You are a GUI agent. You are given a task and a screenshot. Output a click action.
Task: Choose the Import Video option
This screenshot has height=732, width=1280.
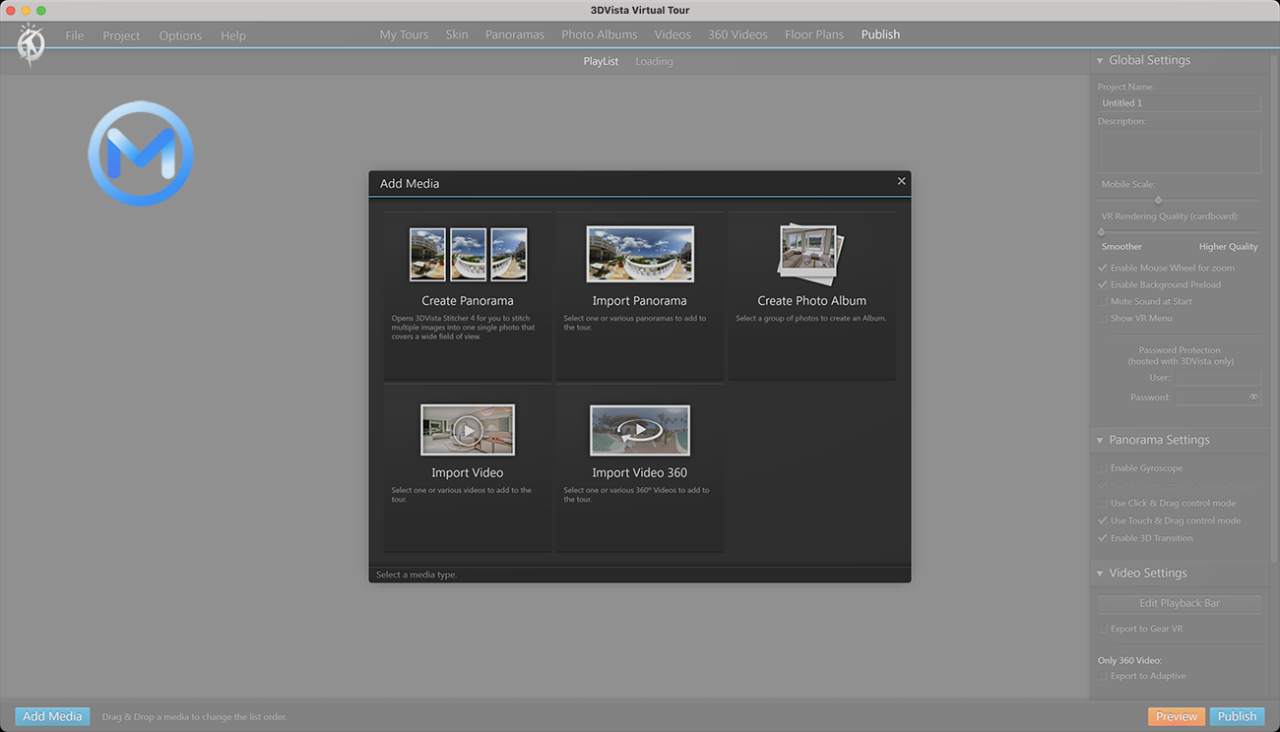[x=468, y=468]
